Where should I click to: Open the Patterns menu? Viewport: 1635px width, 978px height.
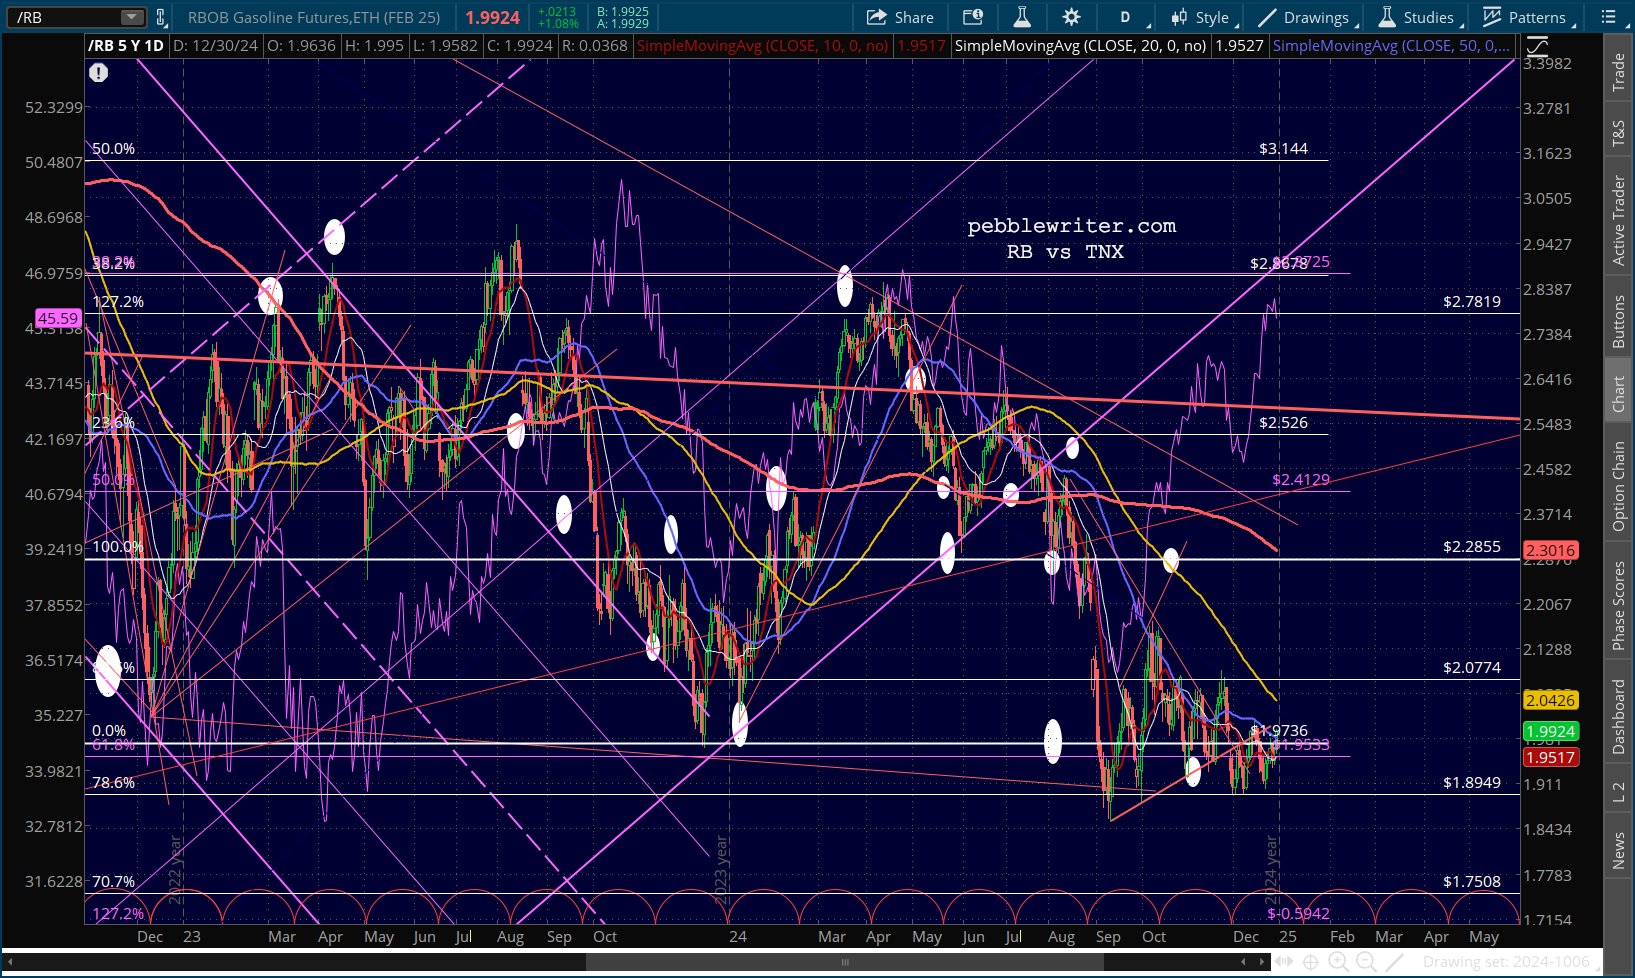[1527, 17]
